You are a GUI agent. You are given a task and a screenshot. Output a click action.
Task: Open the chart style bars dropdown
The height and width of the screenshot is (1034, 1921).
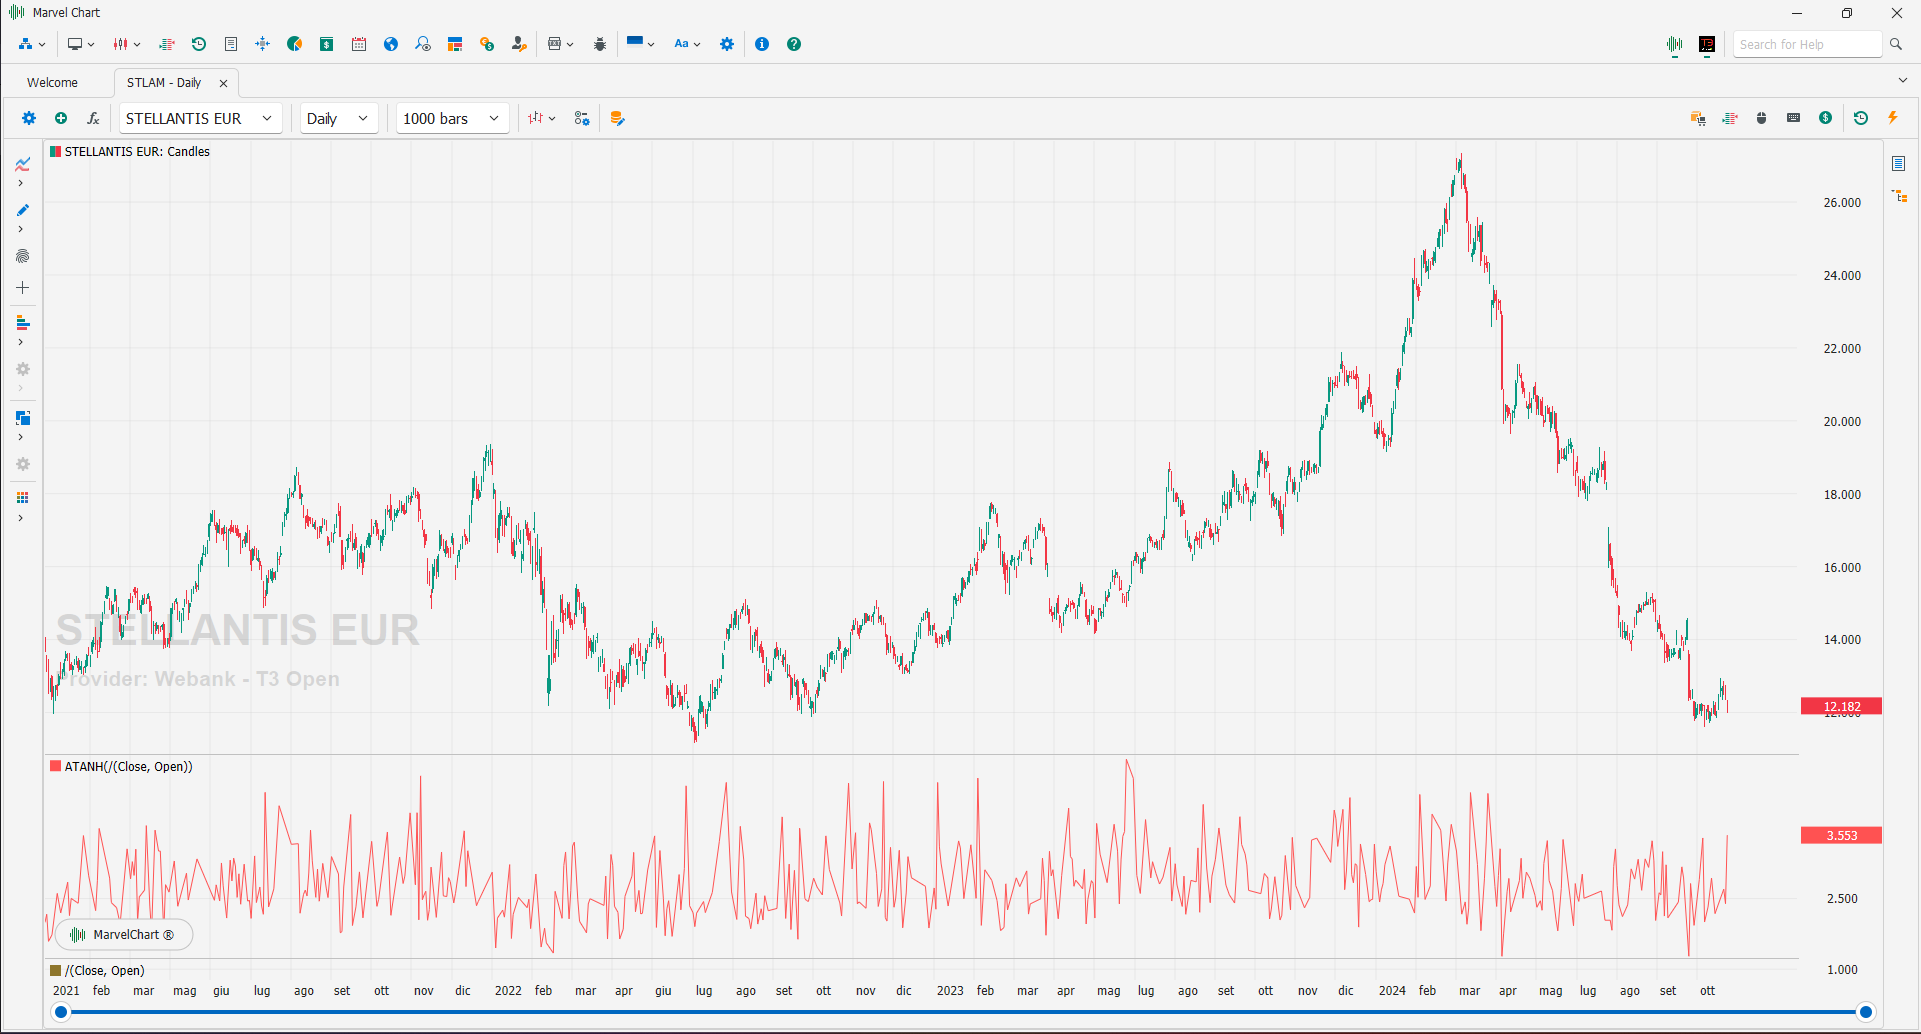[x=541, y=118]
